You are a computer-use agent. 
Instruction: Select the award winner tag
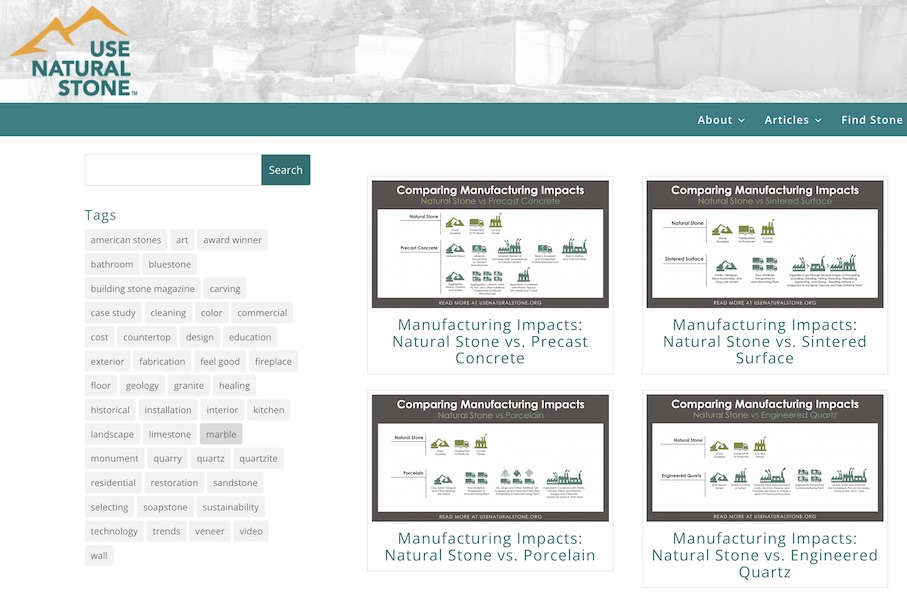pos(232,240)
